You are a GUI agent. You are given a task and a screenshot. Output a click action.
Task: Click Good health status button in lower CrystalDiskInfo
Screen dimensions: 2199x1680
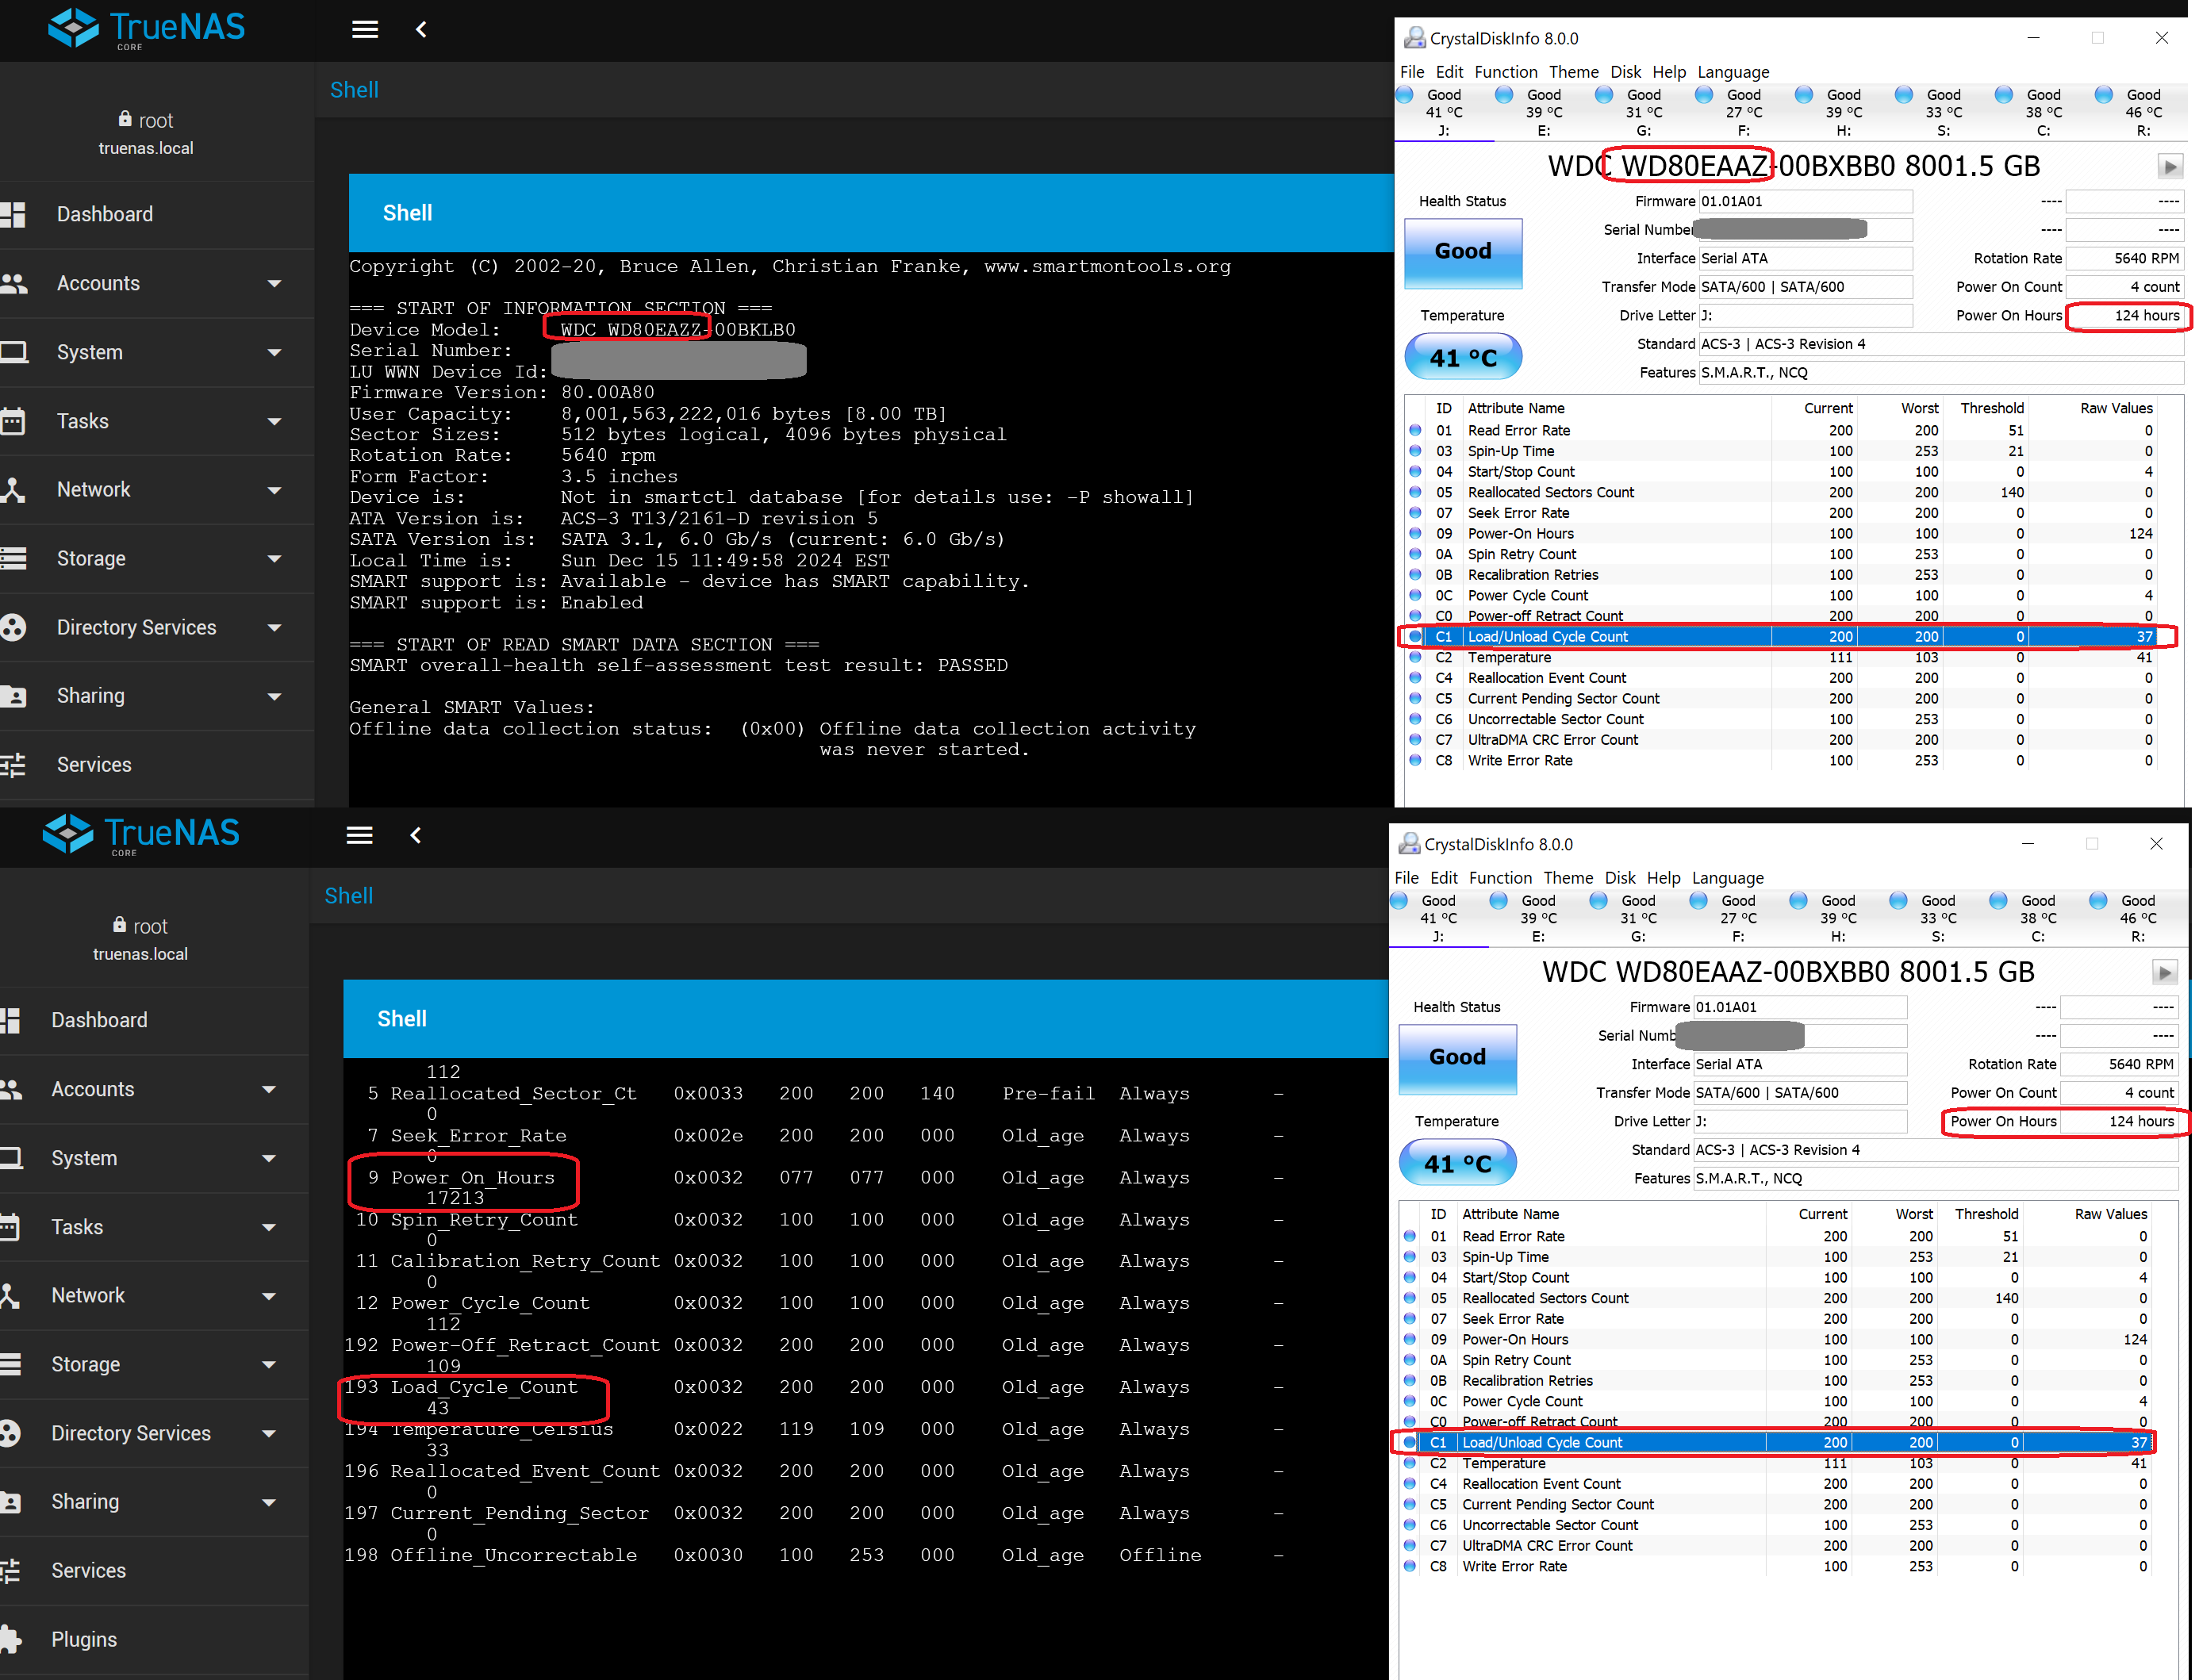(1458, 1059)
